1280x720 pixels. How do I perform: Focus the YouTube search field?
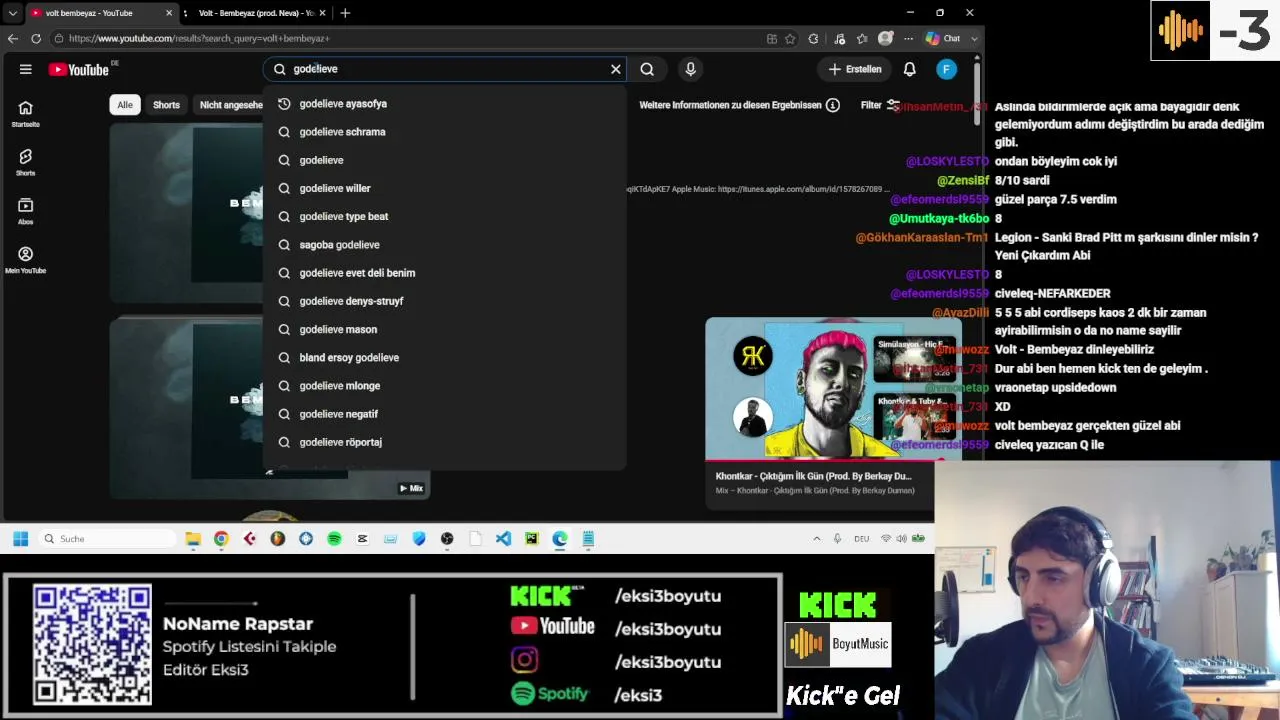point(445,69)
